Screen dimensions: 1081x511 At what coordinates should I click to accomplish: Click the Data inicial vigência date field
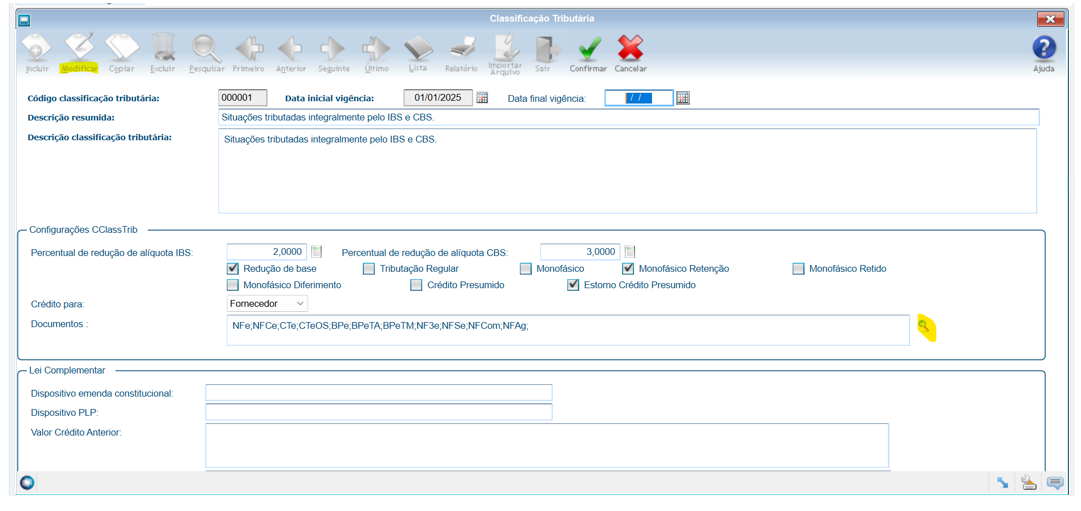pos(438,98)
